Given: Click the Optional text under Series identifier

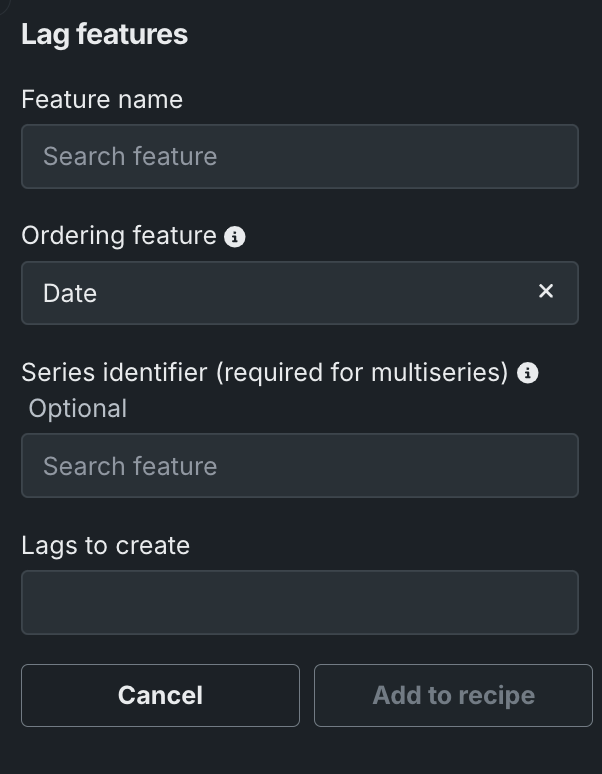Looking at the screenshot, I should tap(78, 408).
